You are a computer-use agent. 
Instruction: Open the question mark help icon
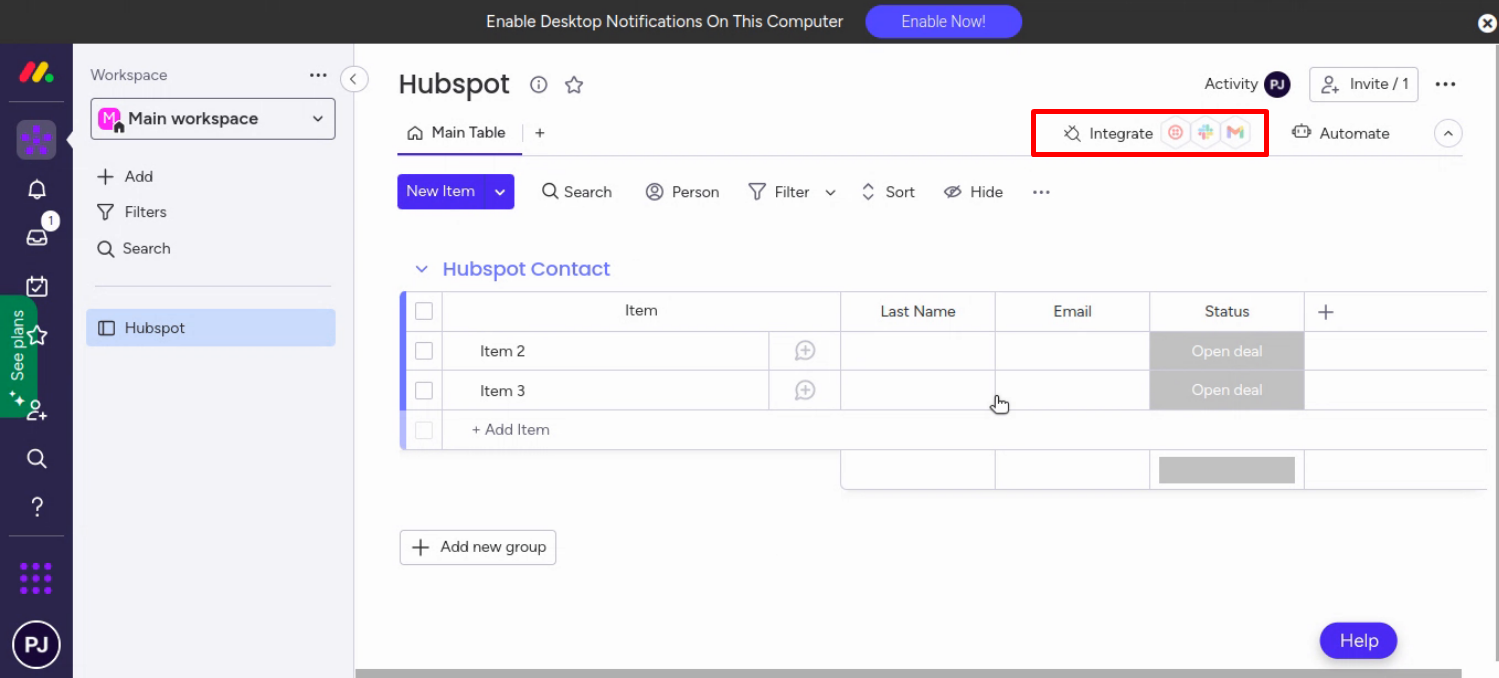[x=37, y=506]
